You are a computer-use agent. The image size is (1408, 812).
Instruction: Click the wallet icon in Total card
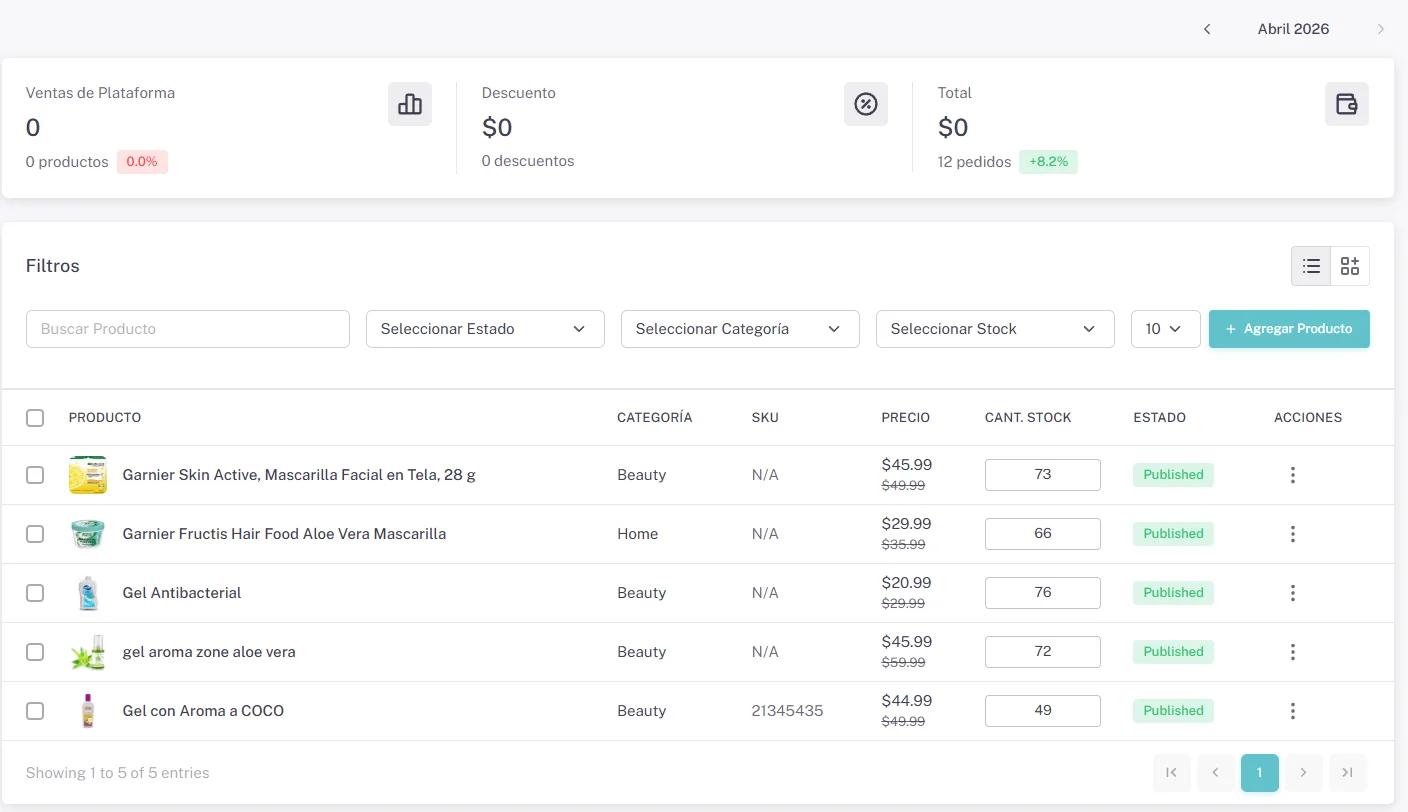[1347, 104]
